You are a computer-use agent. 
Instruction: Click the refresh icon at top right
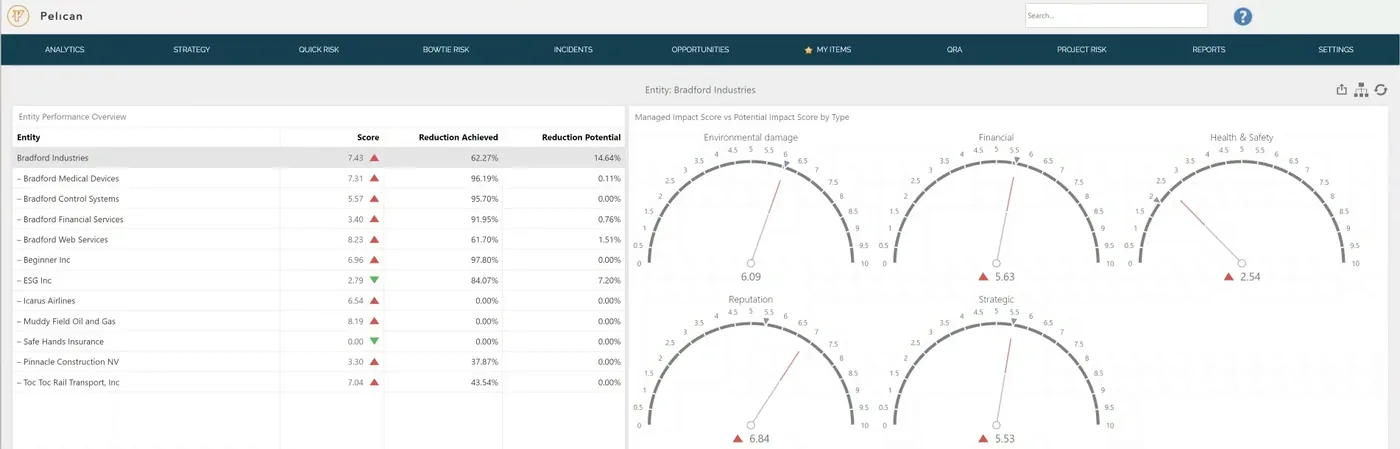[1381, 90]
